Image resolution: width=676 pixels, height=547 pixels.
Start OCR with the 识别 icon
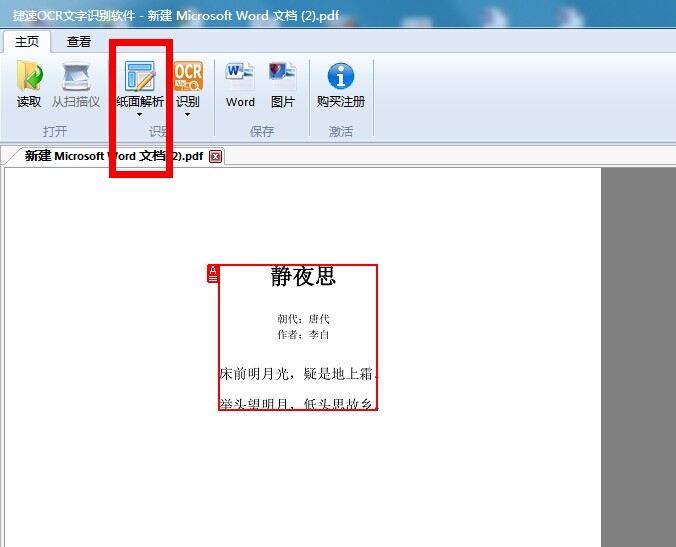[188, 83]
